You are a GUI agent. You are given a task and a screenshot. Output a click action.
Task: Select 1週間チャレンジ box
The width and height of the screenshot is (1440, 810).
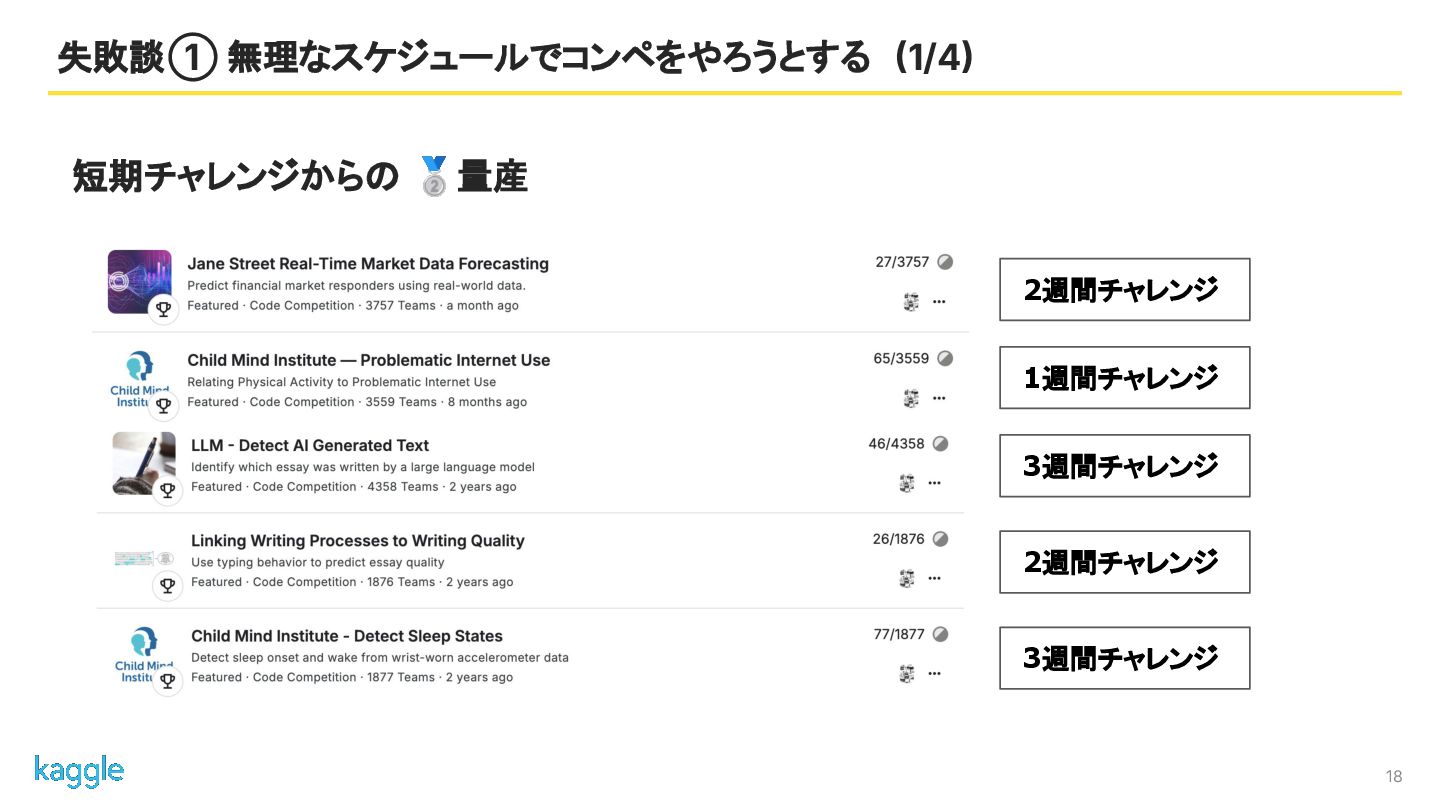coord(1125,378)
